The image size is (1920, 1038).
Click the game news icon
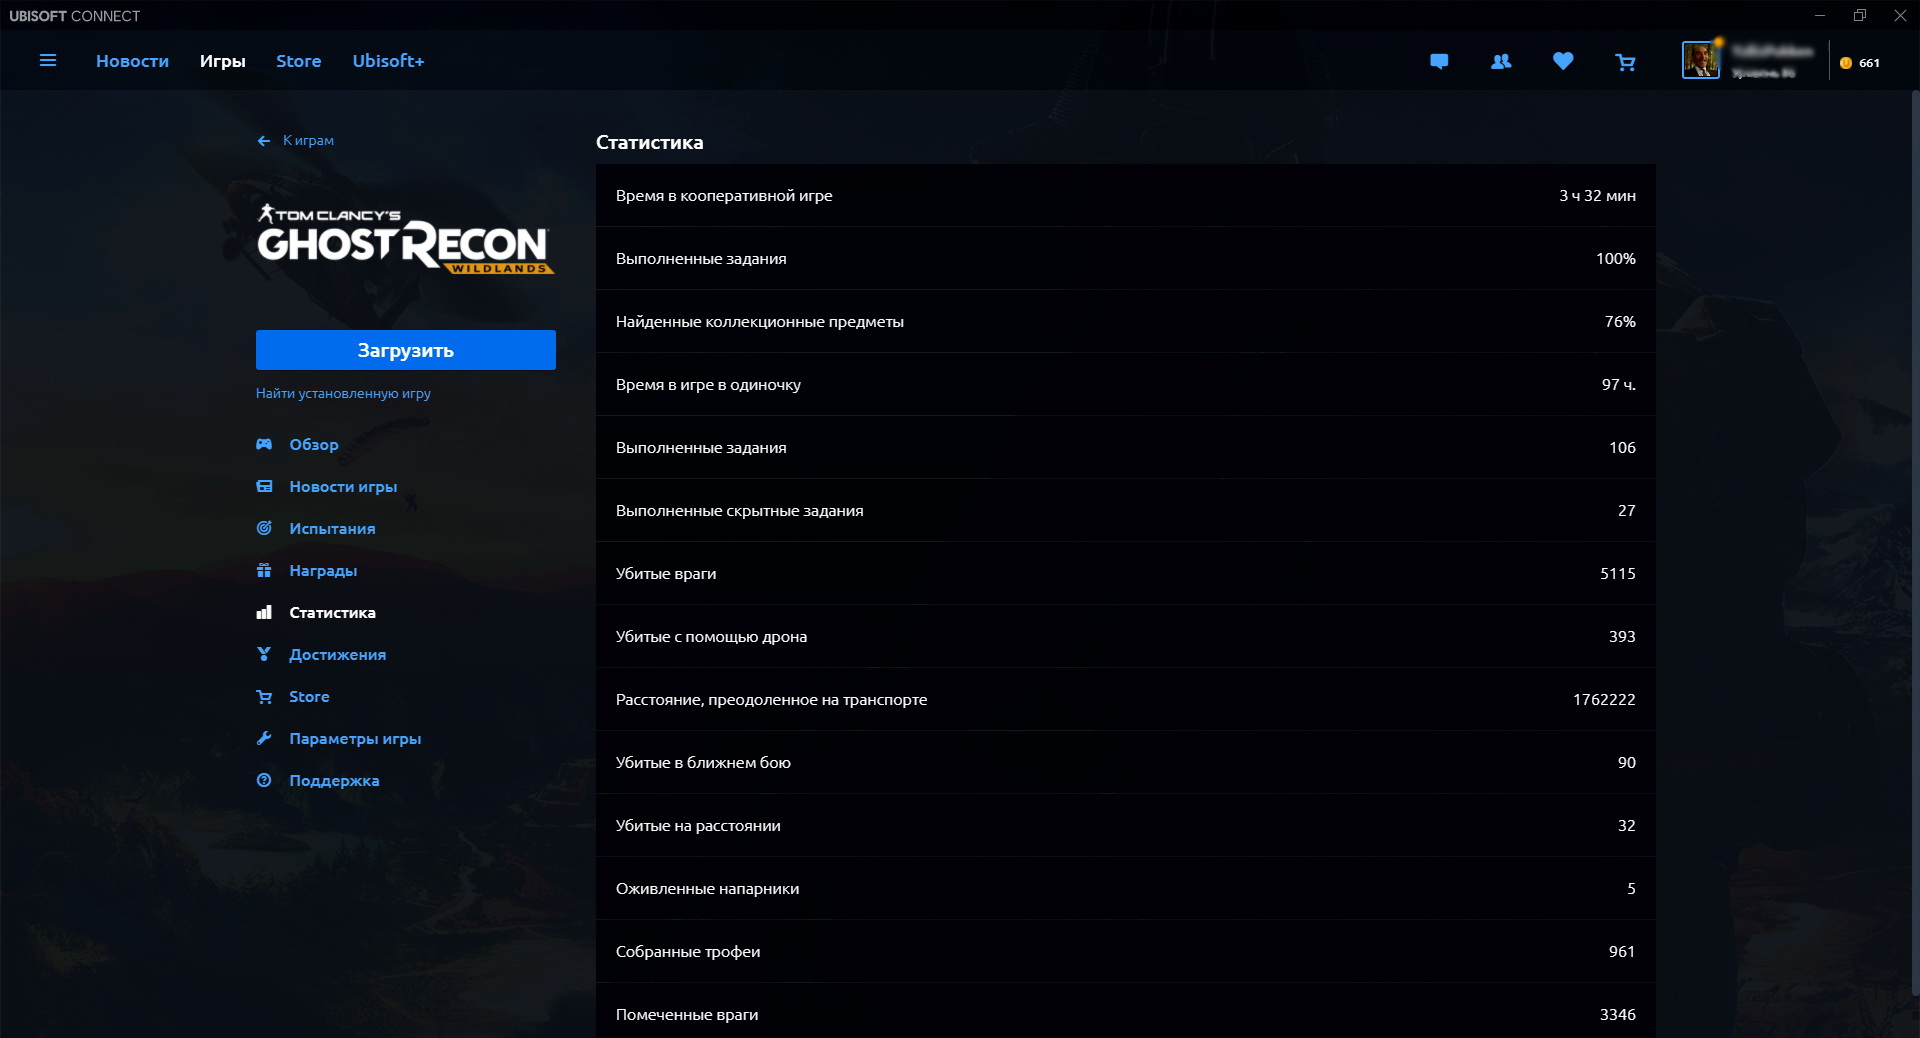pos(264,486)
